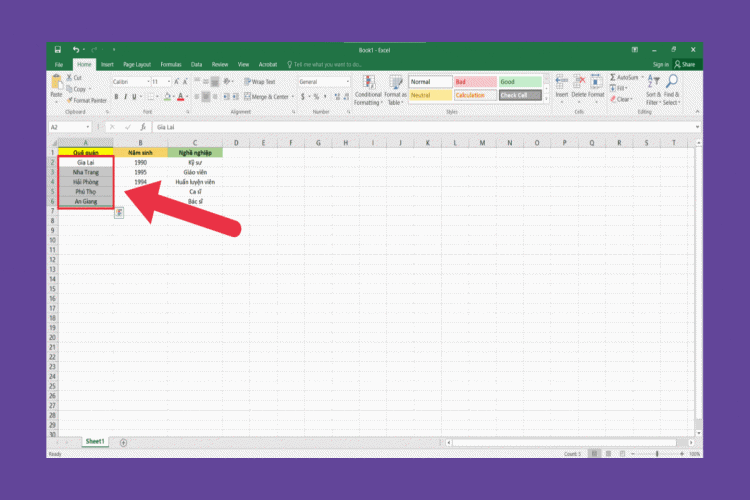Screen dimensions: 750x500
Task: Click the Orientation text angle icon
Action: pos(227,82)
